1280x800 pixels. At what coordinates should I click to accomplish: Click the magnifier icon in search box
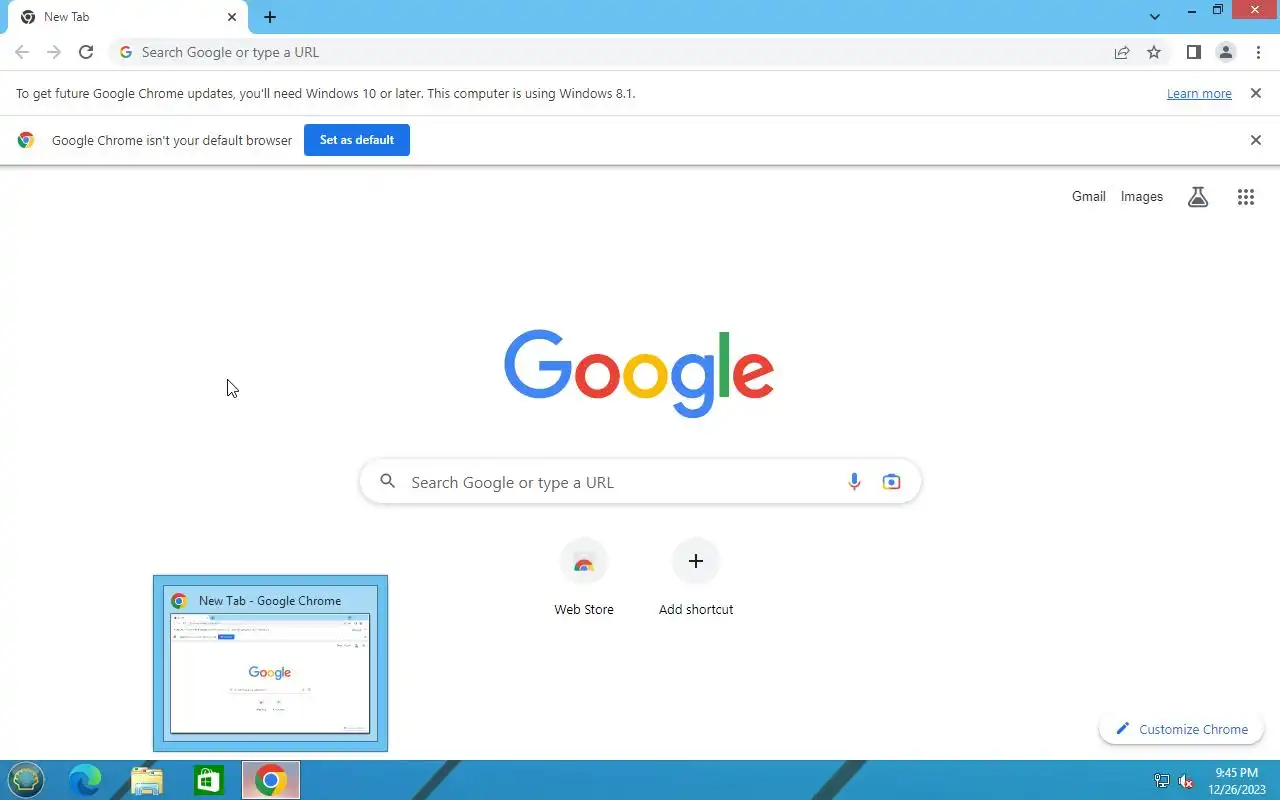[x=388, y=482]
